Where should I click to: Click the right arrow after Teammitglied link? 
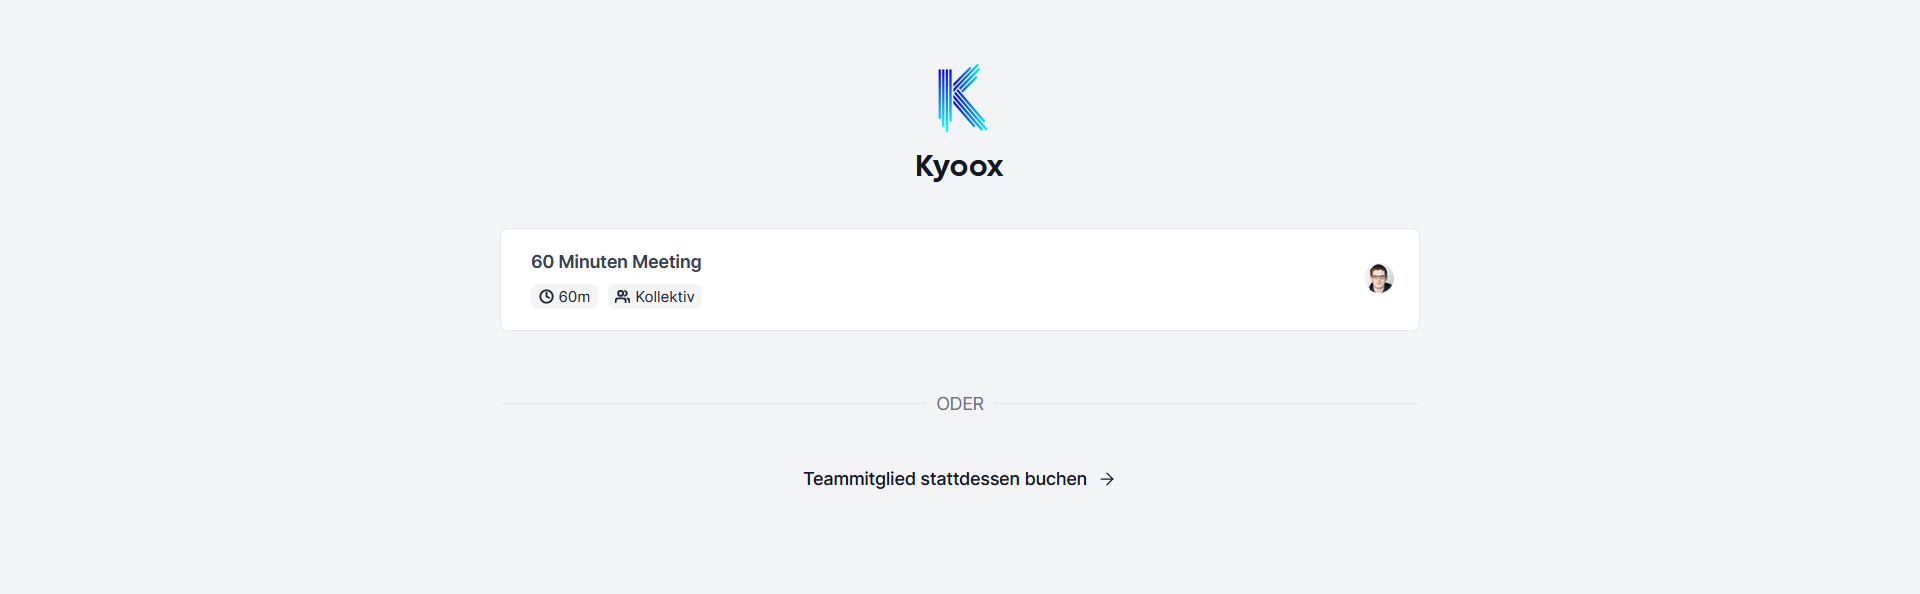[x=1107, y=479]
